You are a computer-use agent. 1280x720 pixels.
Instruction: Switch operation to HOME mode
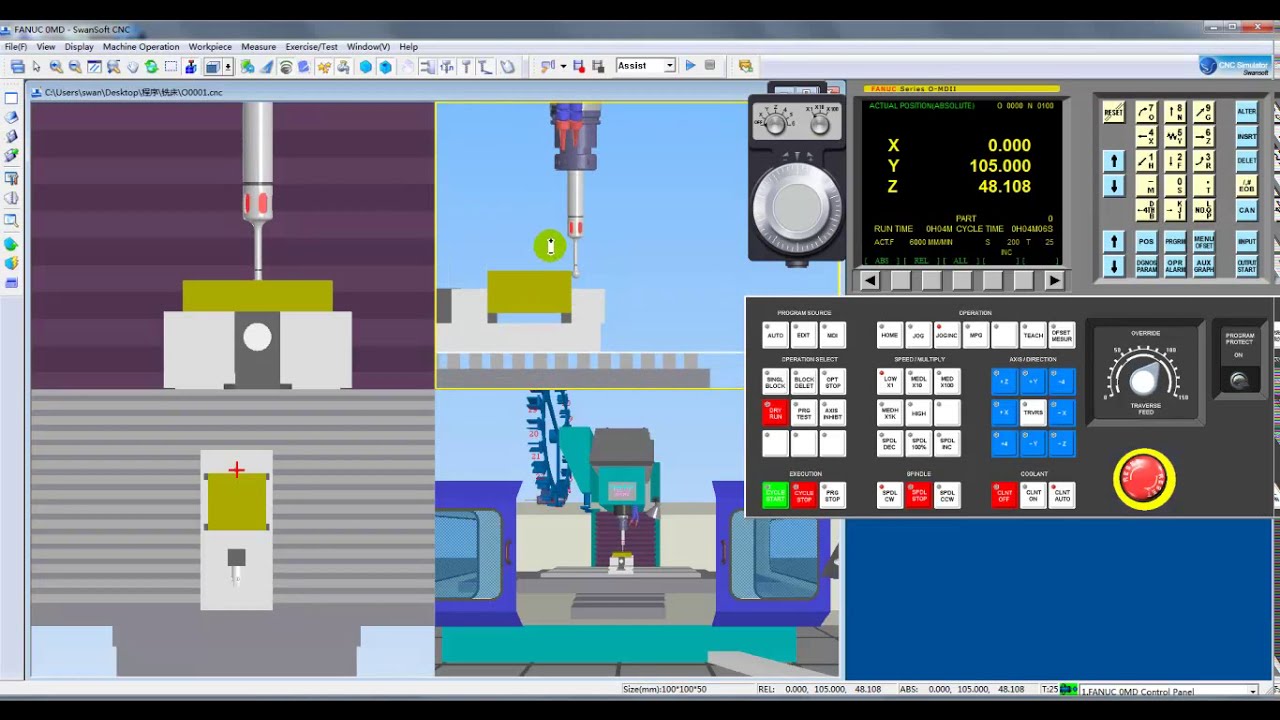click(x=889, y=335)
